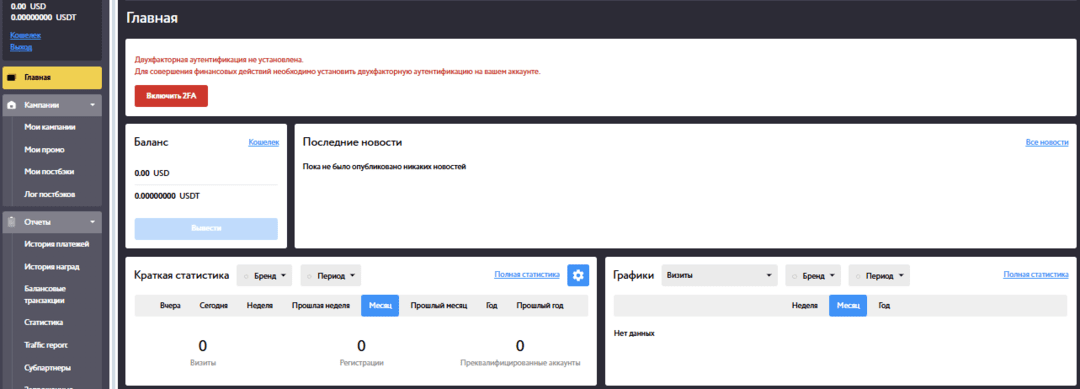Click the Выход logout link

click(x=21, y=47)
